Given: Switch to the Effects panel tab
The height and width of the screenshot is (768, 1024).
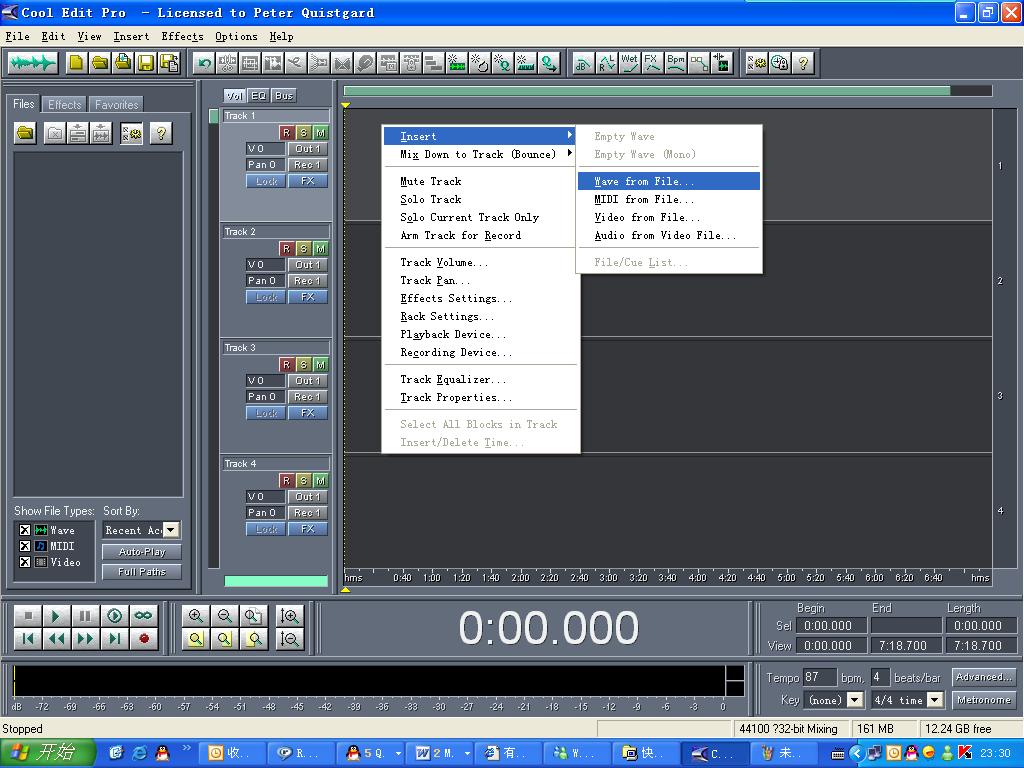Looking at the screenshot, I should point(65,104).
